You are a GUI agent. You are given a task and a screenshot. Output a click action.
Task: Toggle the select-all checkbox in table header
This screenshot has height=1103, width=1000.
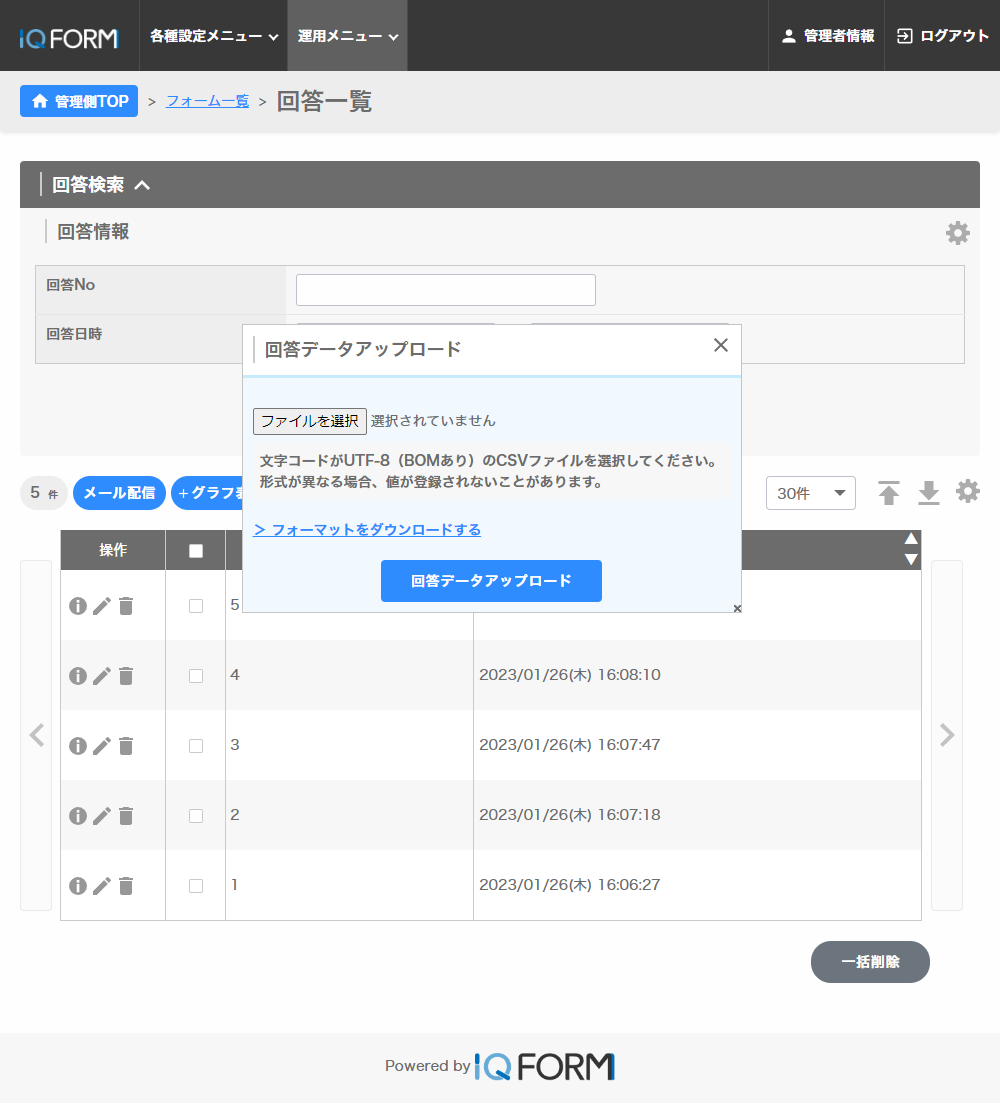[x=196, y=551]
